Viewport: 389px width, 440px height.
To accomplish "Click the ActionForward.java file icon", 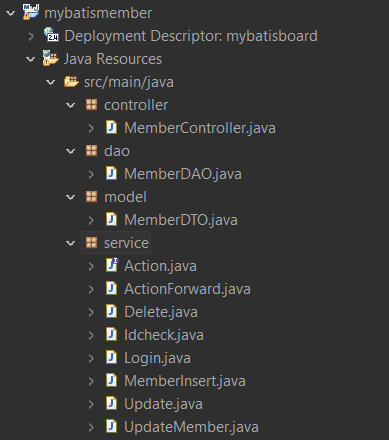I will click(x=111, y=288).
